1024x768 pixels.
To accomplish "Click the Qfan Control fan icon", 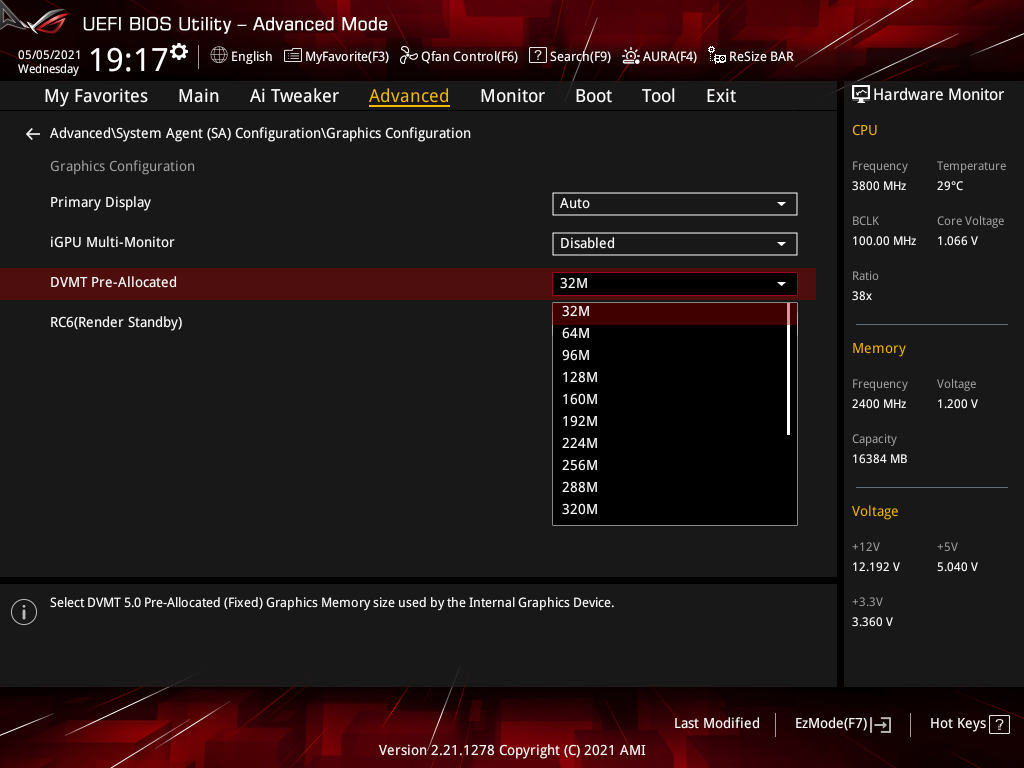I will click(x=409, y=56).
